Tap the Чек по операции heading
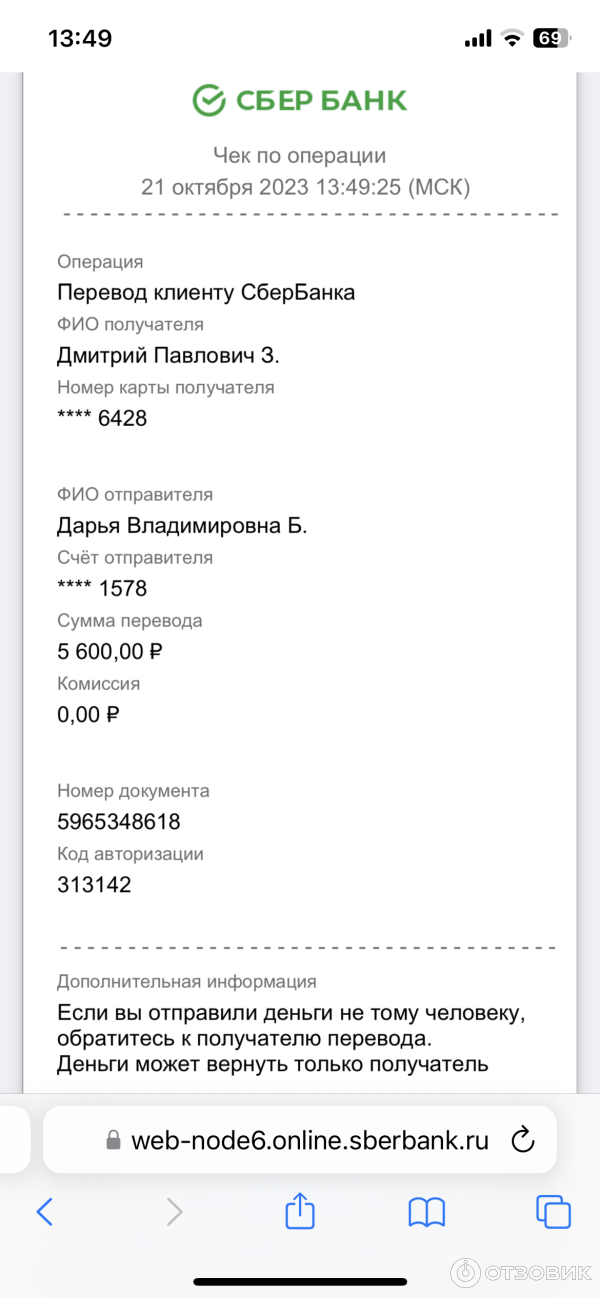The height and width of the screenshot is (1298, 600). tap(300, 155)
